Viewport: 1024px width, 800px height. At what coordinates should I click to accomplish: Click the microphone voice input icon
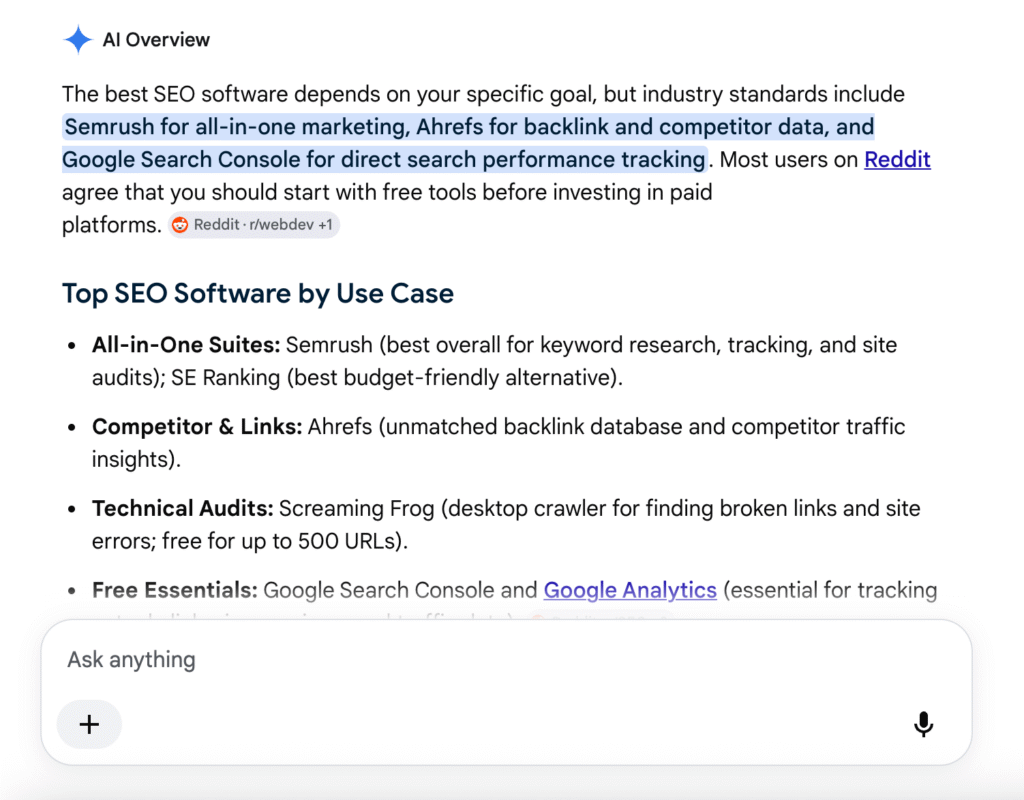[923, 724]
